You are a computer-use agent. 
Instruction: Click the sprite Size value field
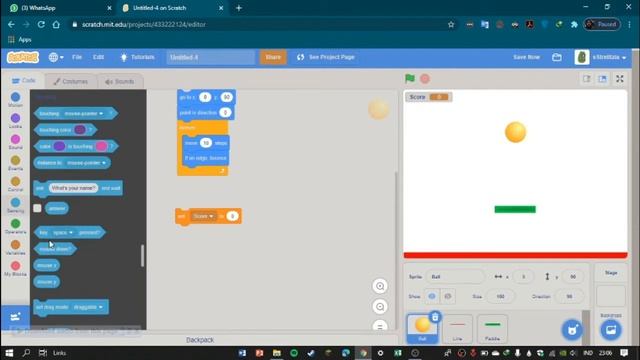click(x=500, y=296)
